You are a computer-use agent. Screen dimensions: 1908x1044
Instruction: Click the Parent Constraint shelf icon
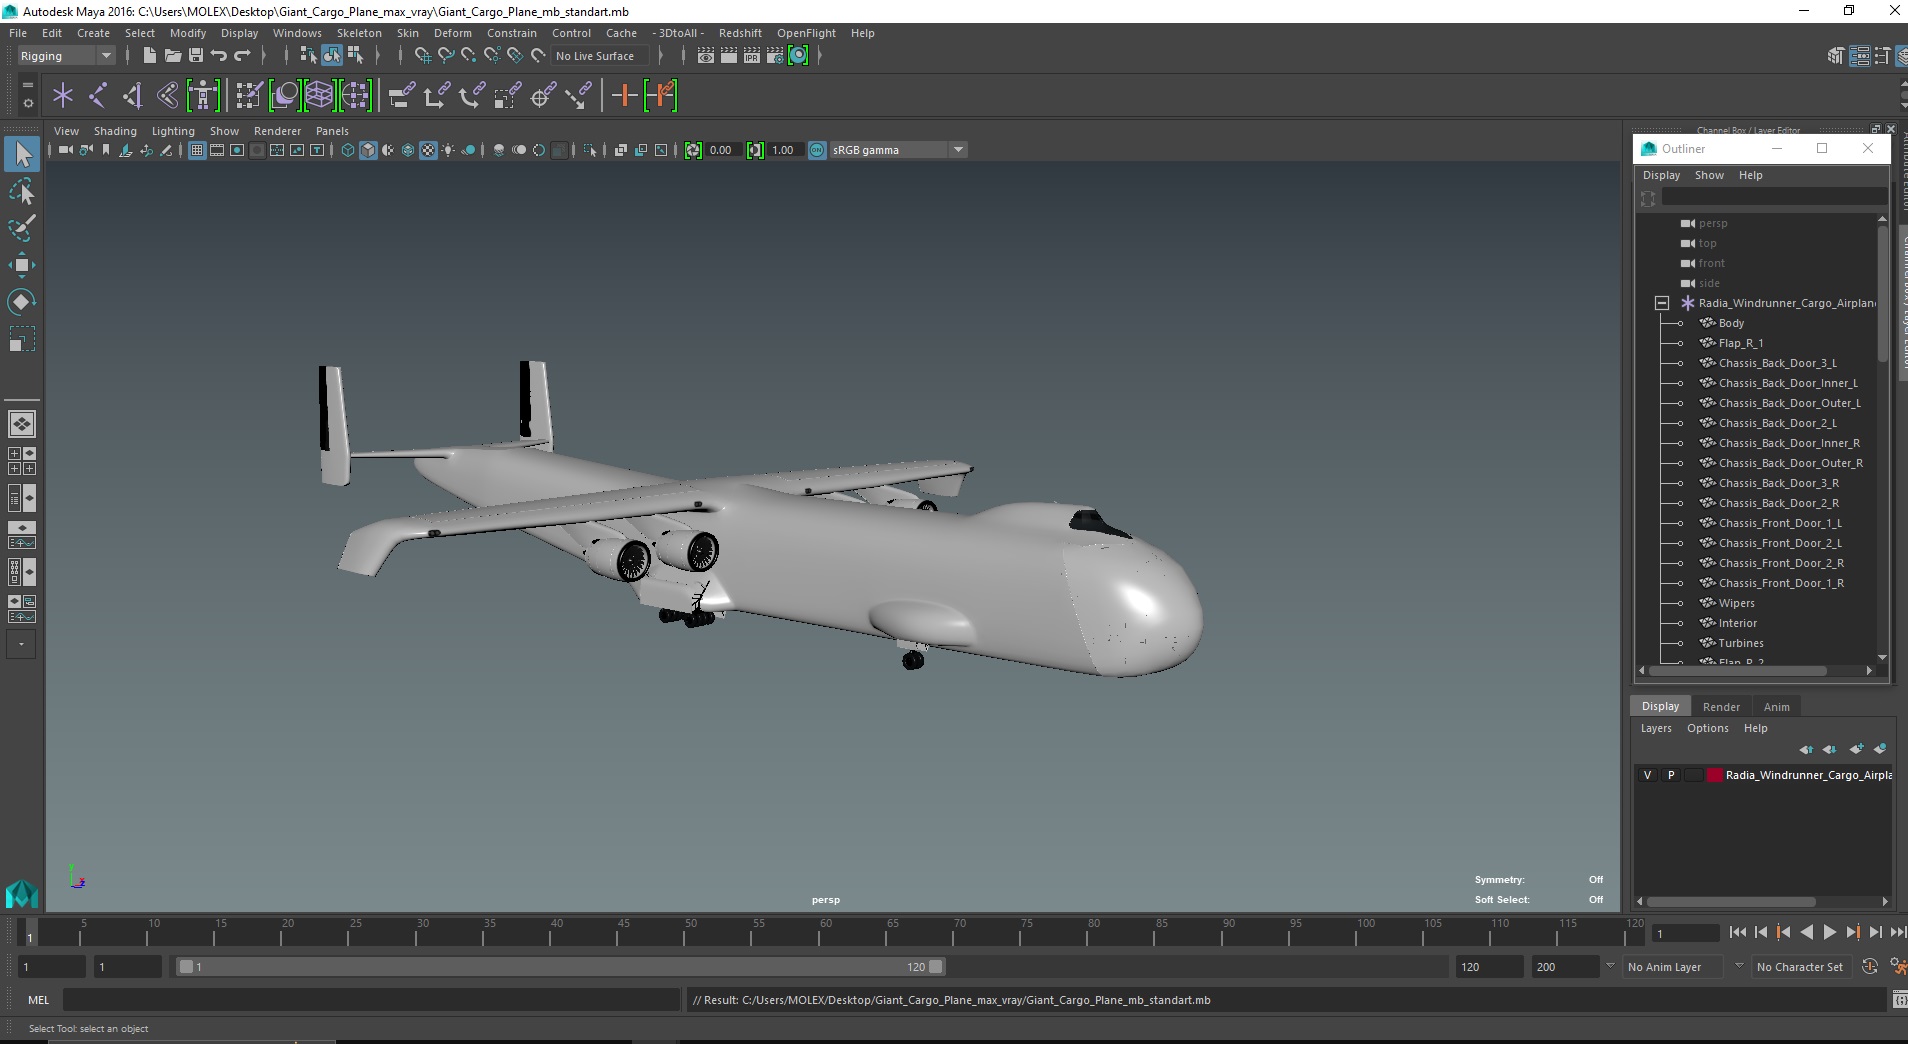tap(402, 96)
